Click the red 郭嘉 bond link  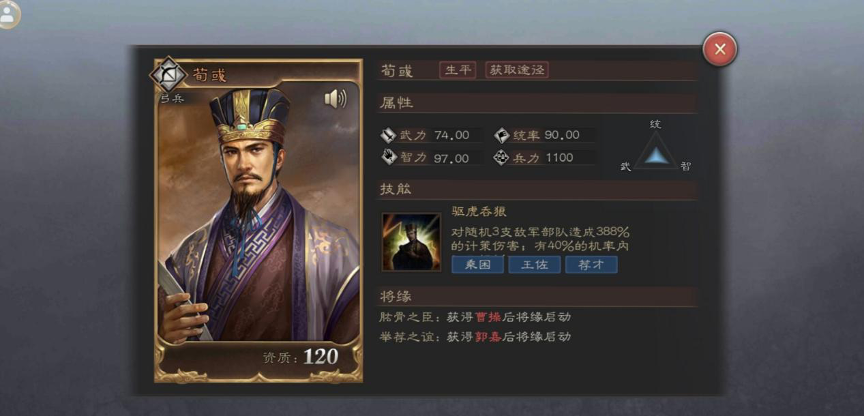(488, 337)
